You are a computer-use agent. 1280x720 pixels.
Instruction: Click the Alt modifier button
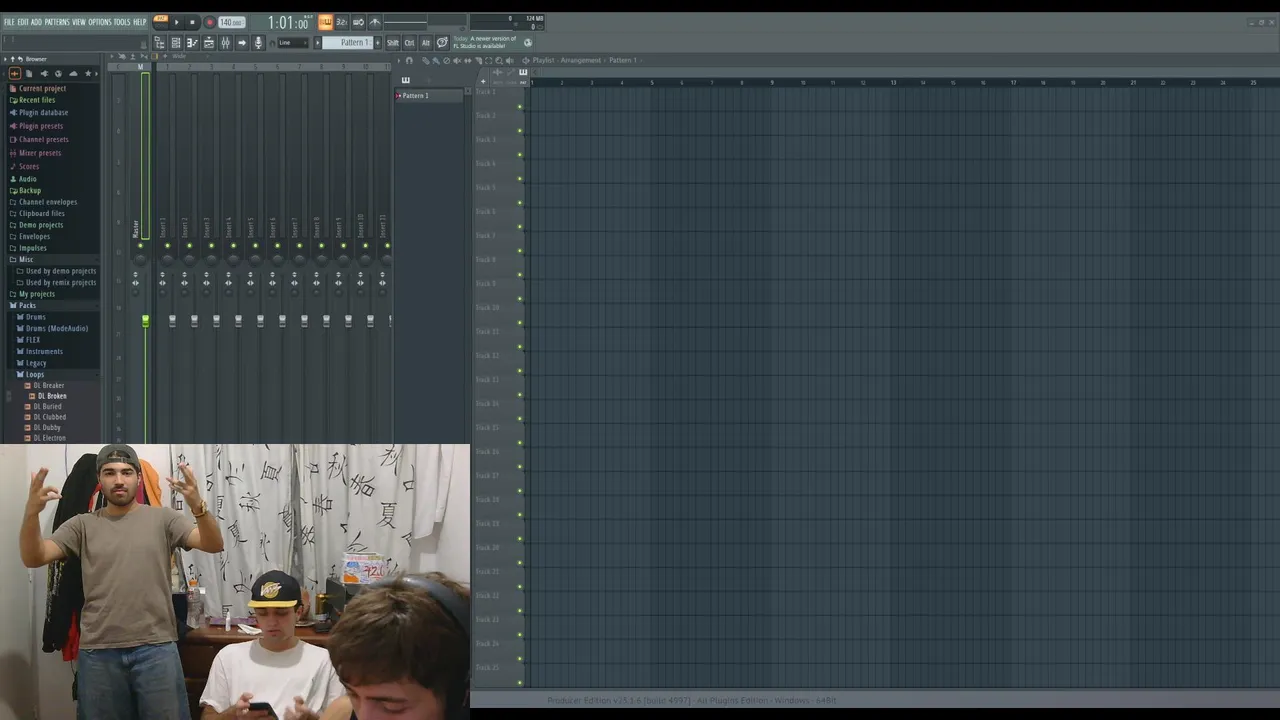click(425, 43)
